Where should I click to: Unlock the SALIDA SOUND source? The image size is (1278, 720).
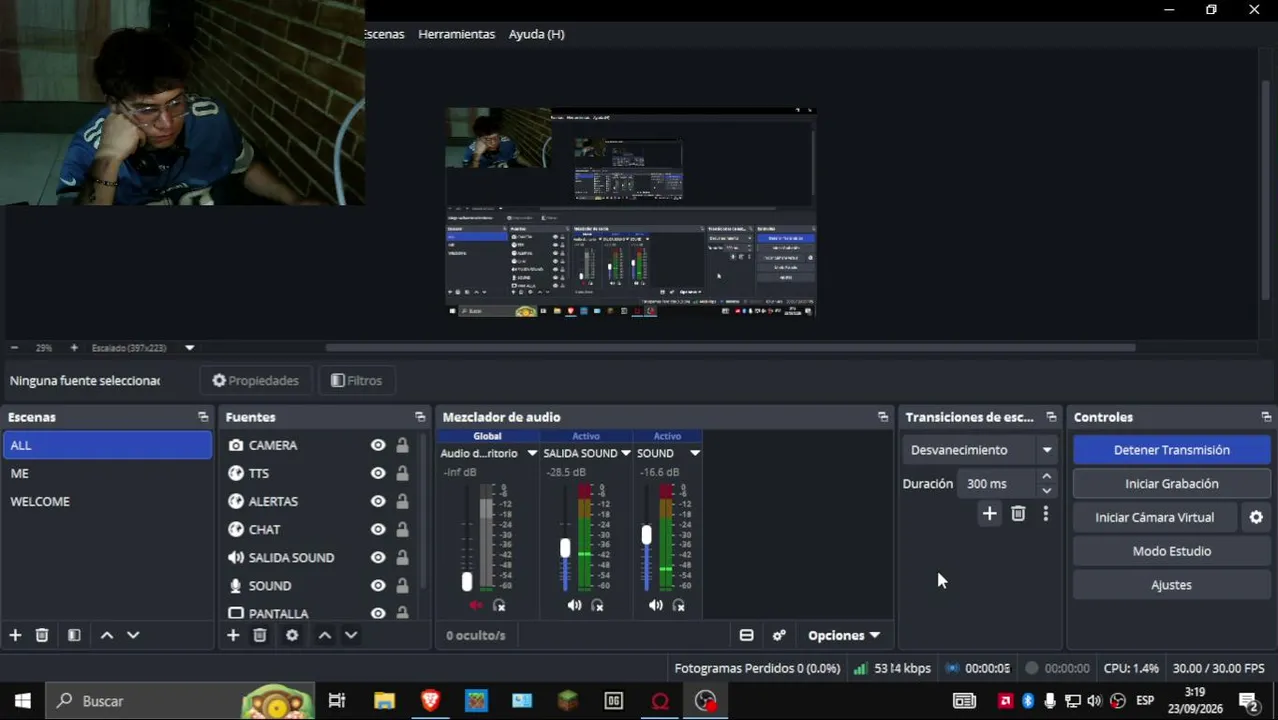(402, 557)
